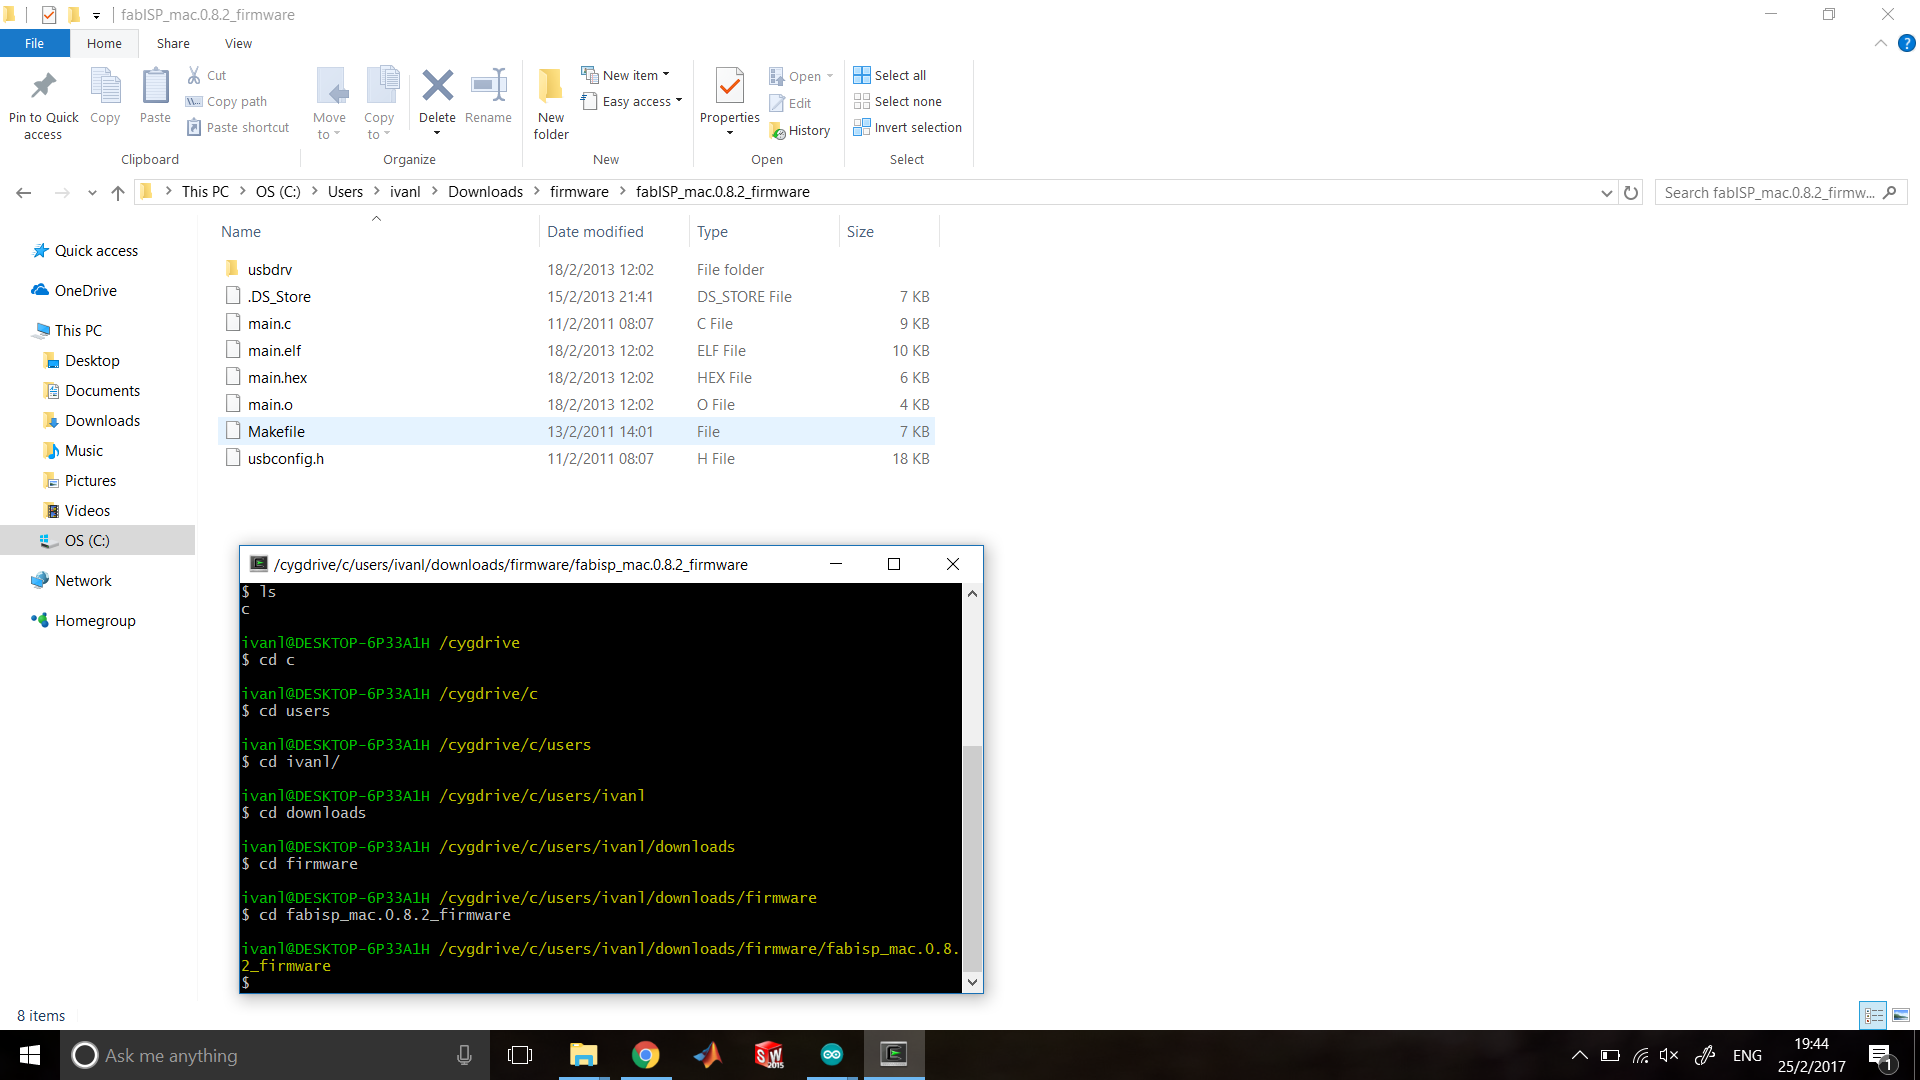1920x1080 pixels.
Task: Select Network in navigation pane
Action: click(83, 580)
